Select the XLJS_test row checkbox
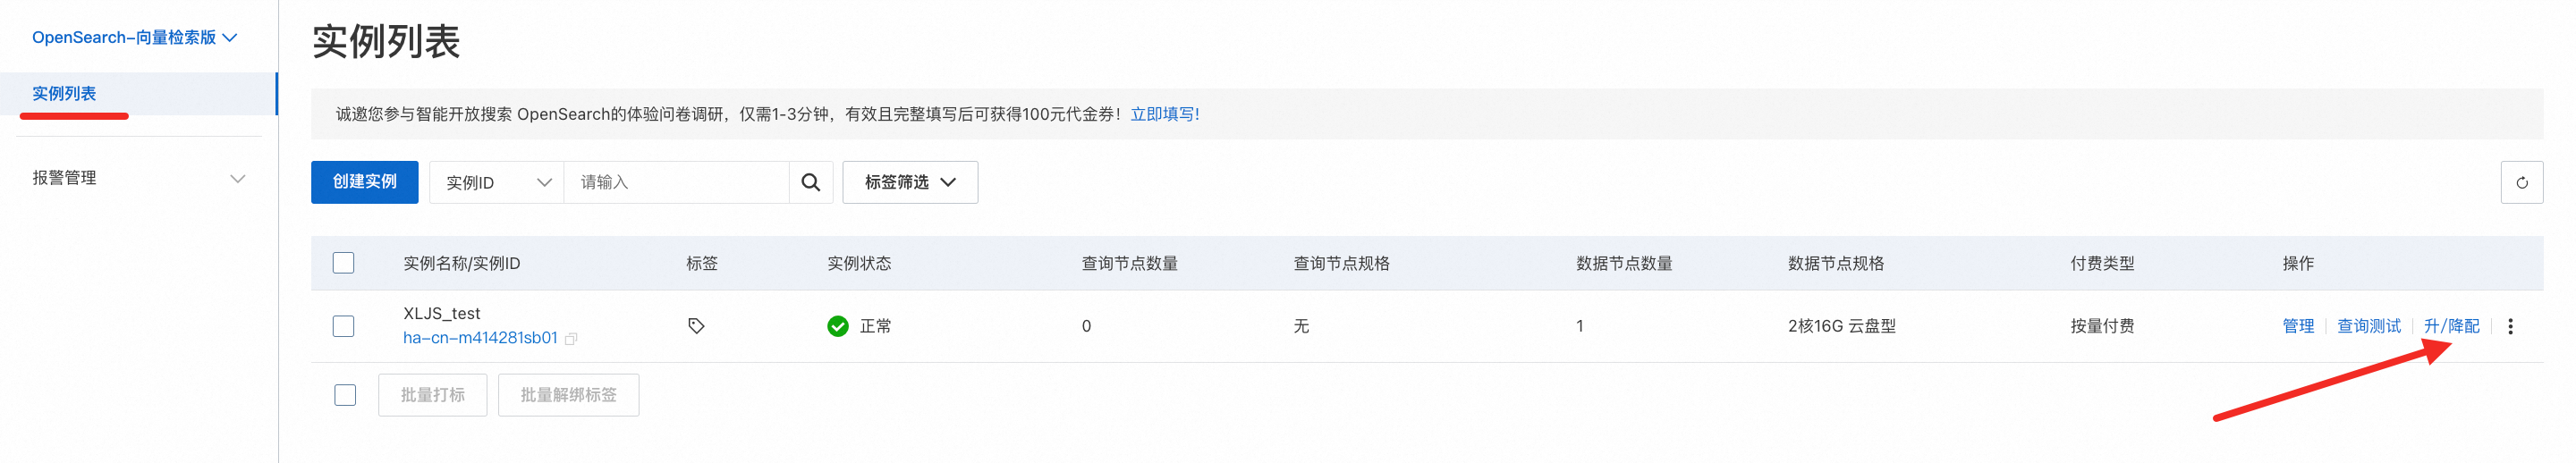 click(x=343, y=326)
